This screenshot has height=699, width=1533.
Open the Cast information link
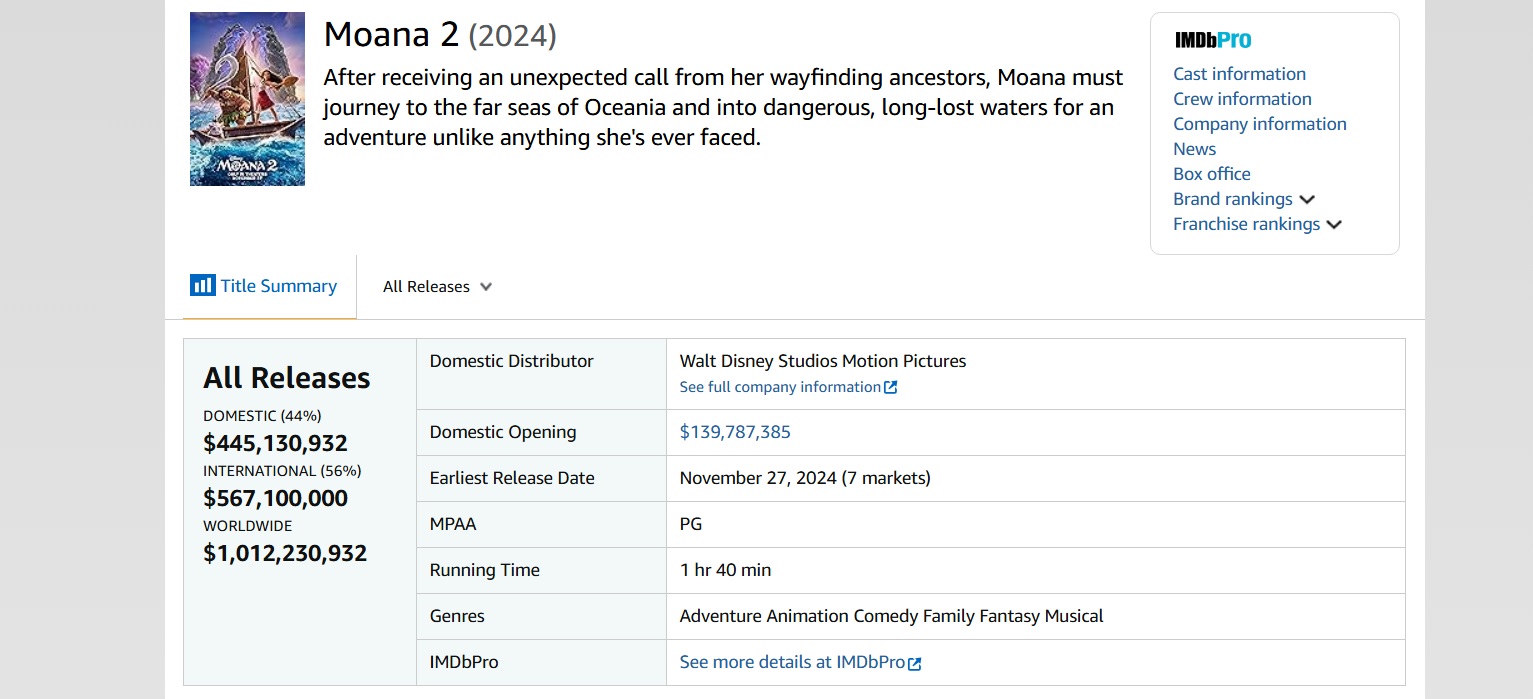pos(1239,74)
